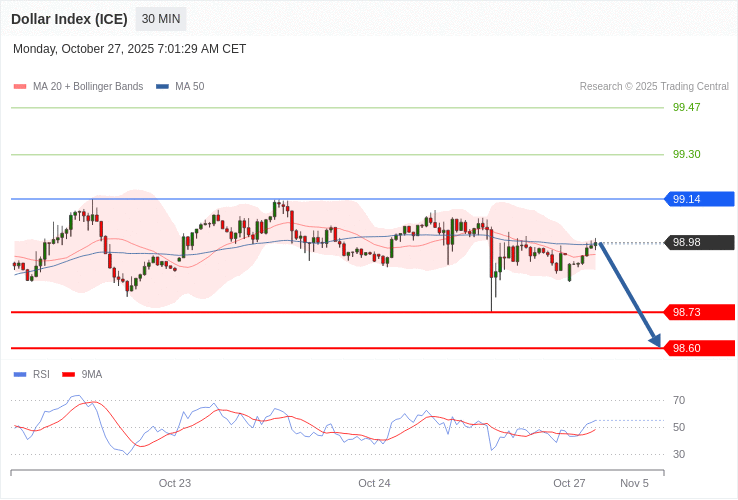Click the 99.47 green level label
Viewport: 738px width, 500px height.
[x=686, y=107]
